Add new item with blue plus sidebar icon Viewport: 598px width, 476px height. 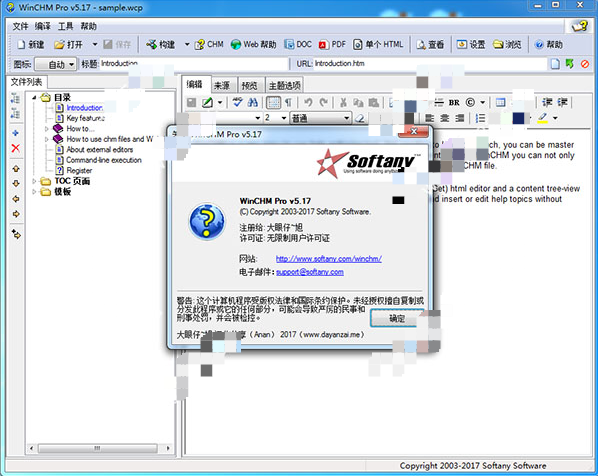(x=16, y=133)
